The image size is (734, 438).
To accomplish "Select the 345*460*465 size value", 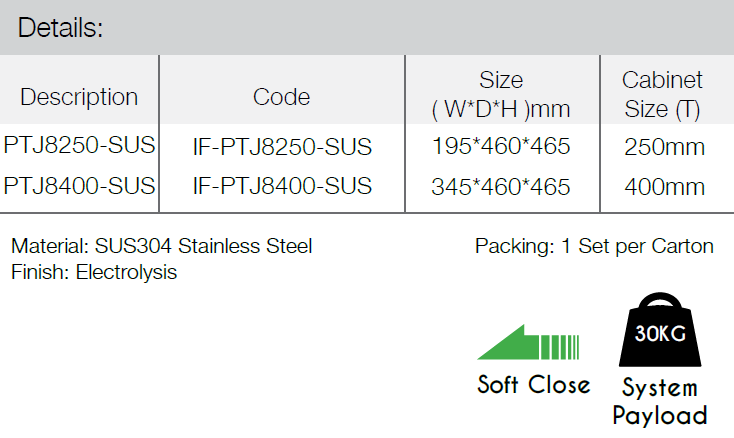I will pos(501,187).
